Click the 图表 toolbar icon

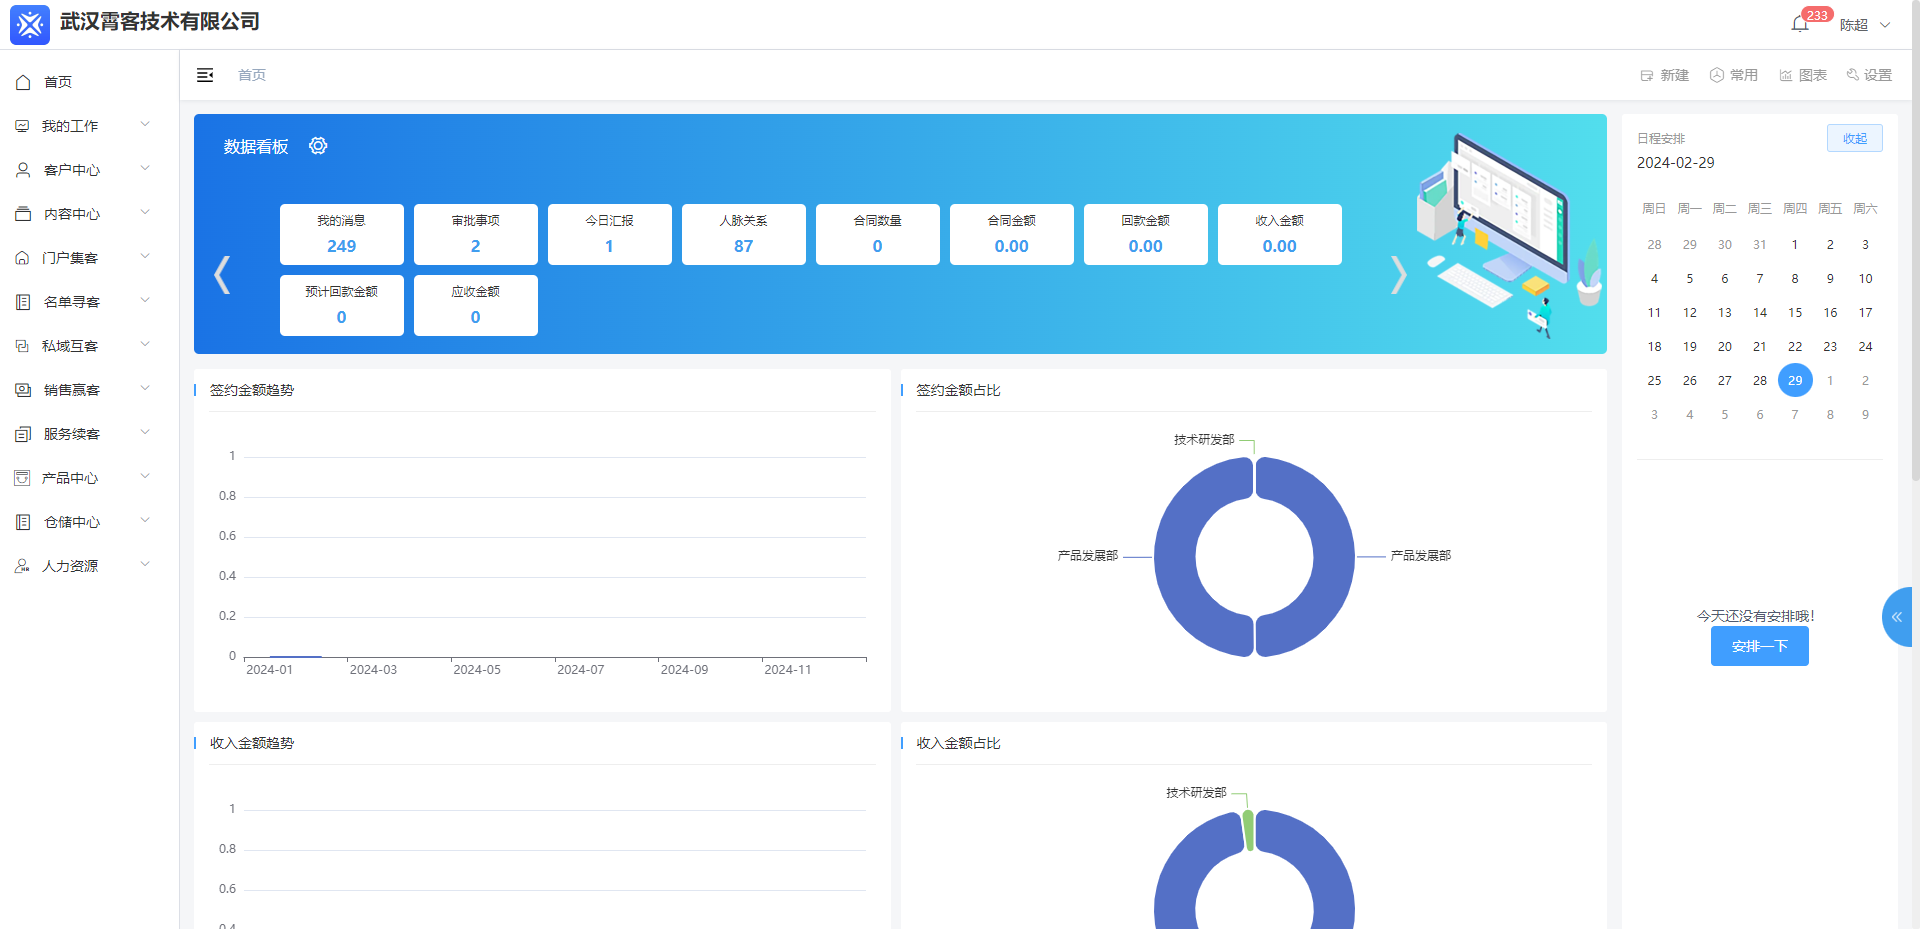(1786, 75)
